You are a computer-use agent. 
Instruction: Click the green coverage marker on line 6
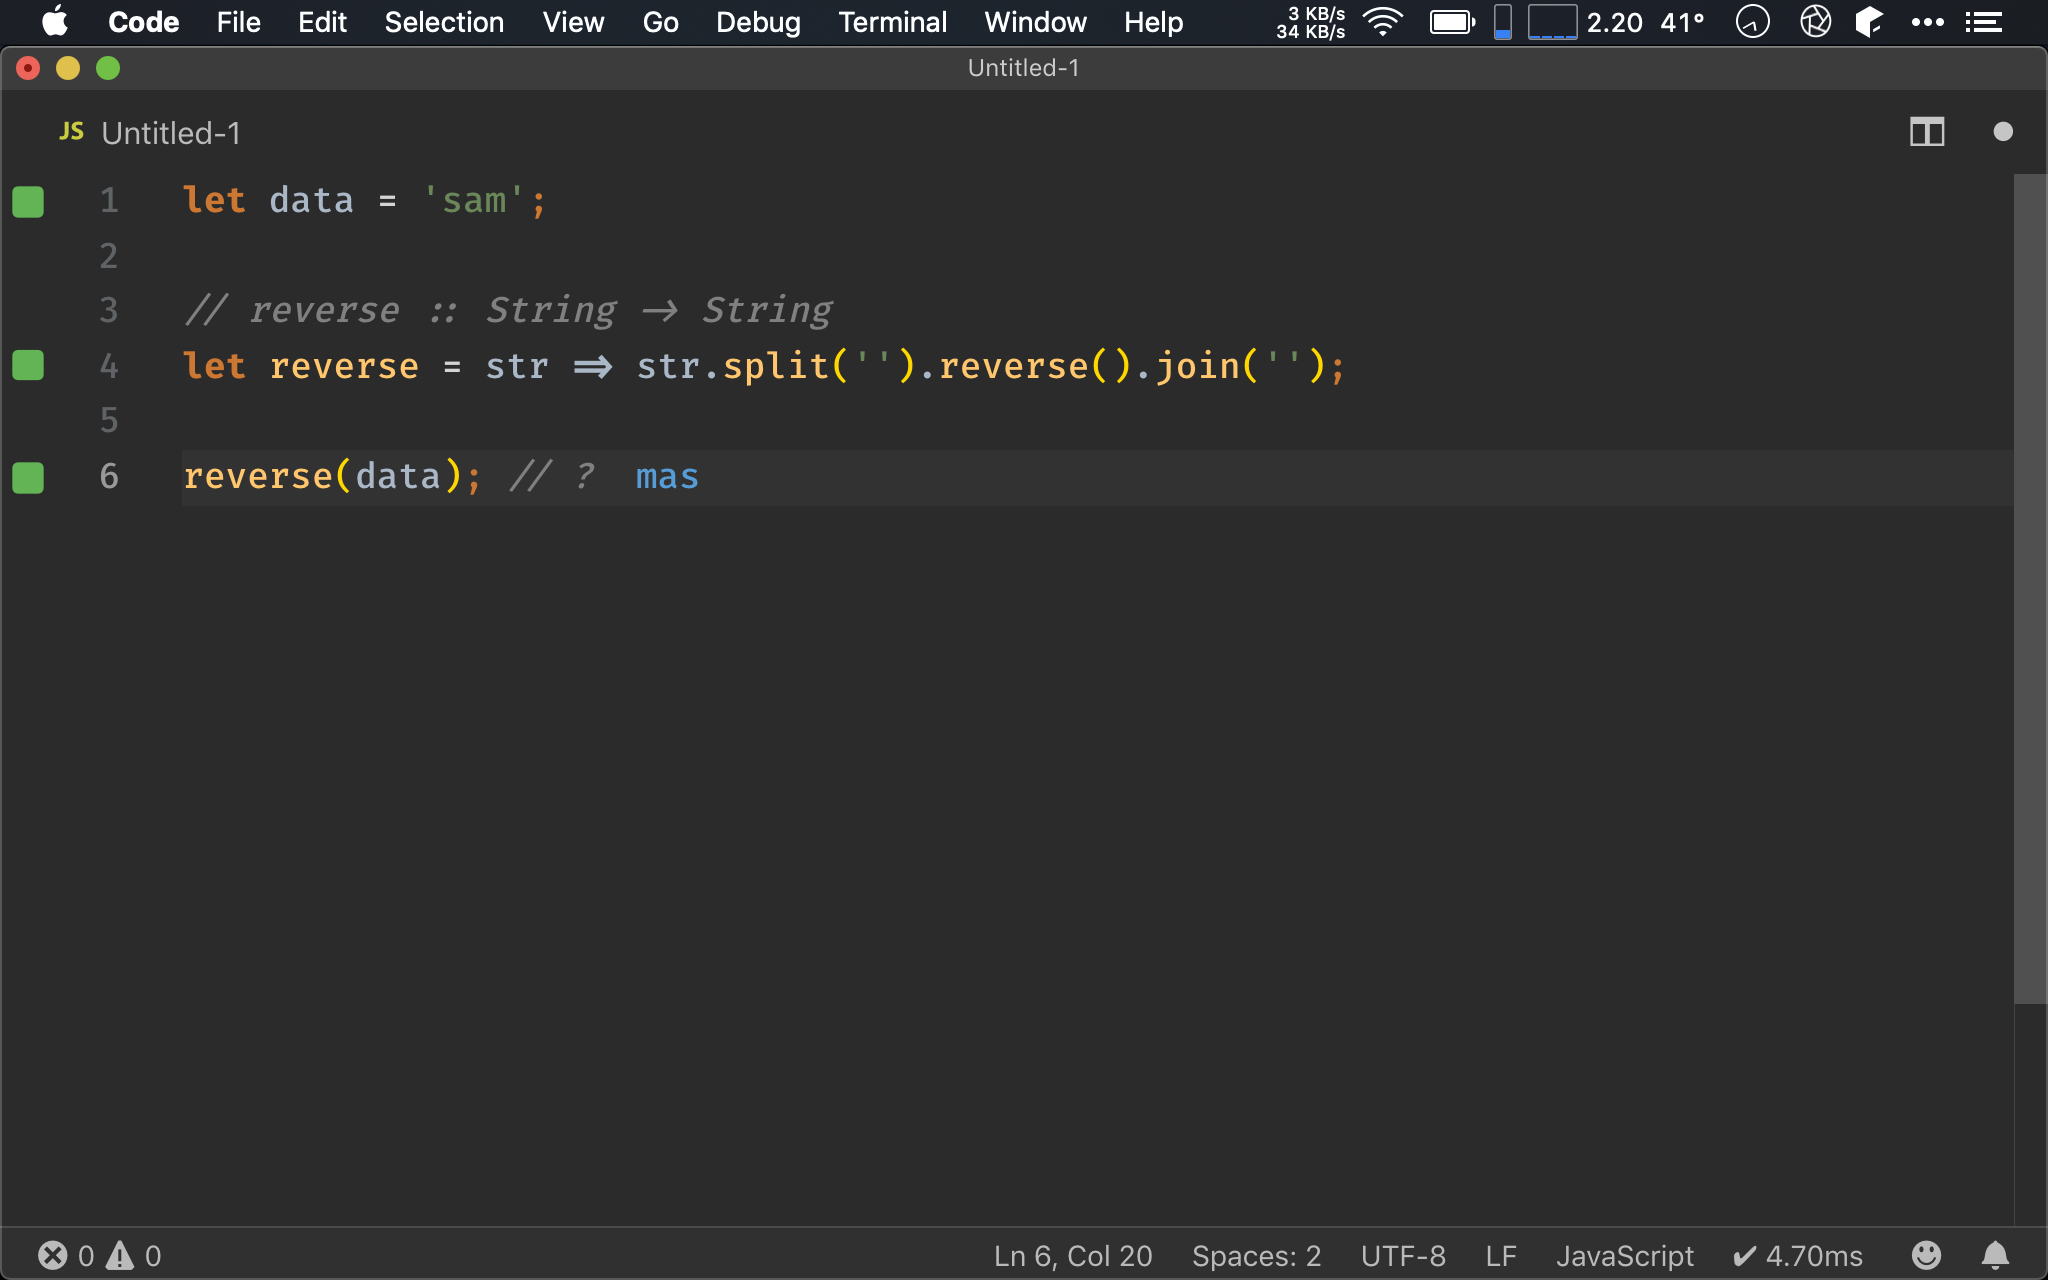(28, 477)
